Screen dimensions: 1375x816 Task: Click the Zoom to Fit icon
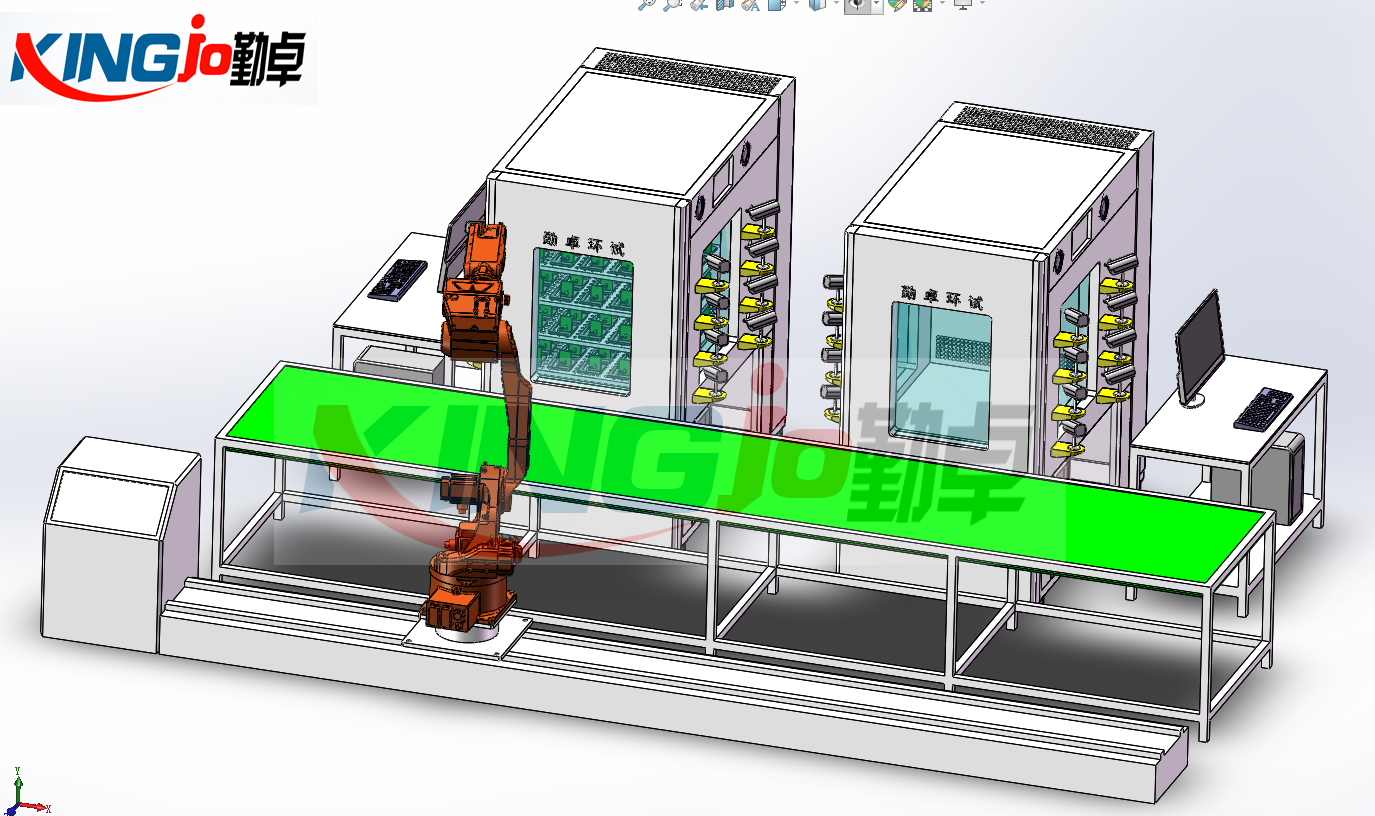646,4
